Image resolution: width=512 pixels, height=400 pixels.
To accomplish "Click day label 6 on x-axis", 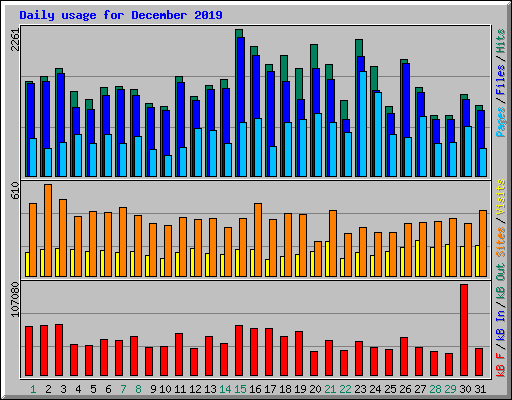I will pyautogui.click(x=108, y=389).
